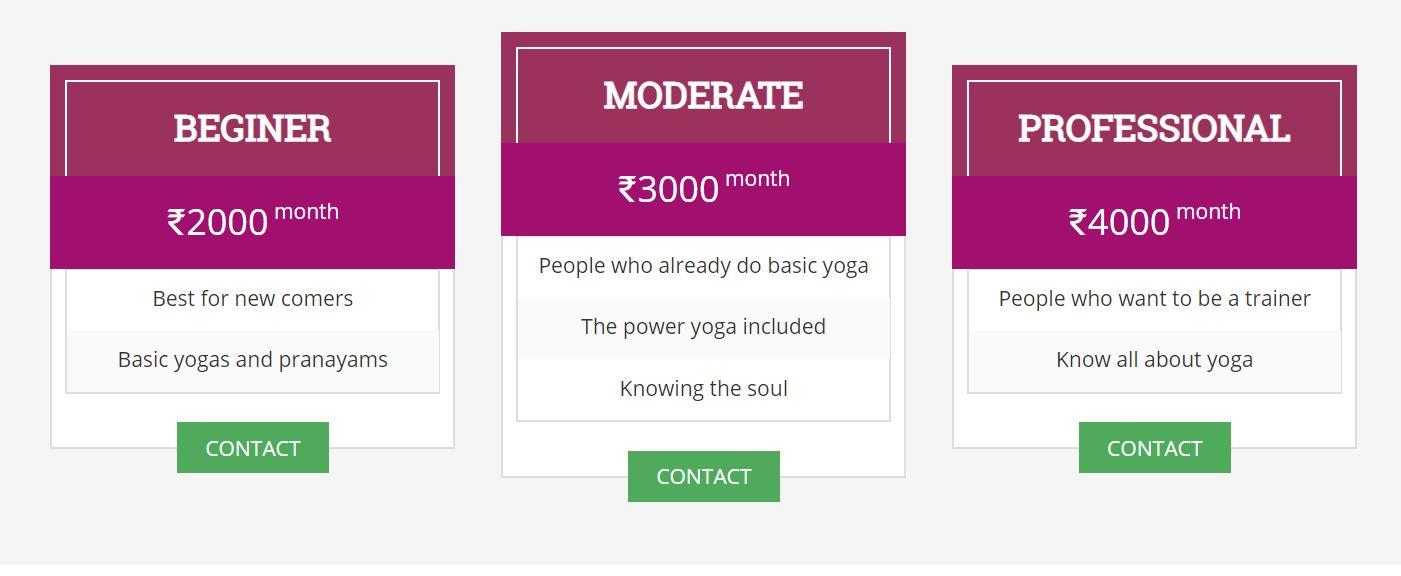
Task: Select the "Basic yogas and pranayams" feature
Action: pyautogui.click(x=252, y=360)
